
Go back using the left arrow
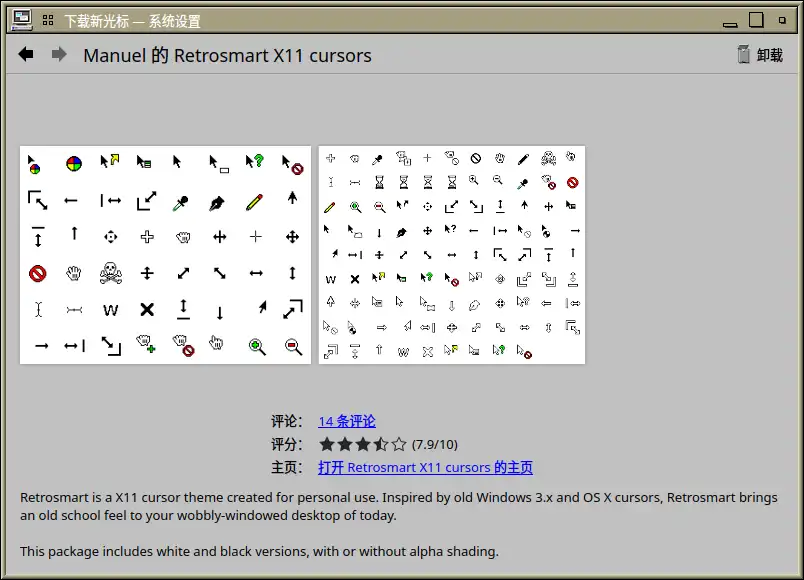tap(26, 55)
